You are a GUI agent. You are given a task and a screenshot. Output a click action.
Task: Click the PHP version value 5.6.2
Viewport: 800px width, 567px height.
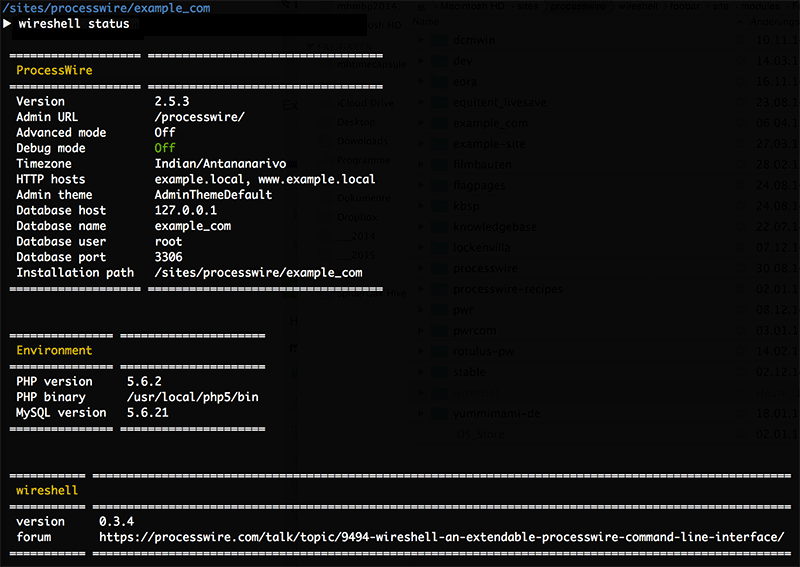144,381
